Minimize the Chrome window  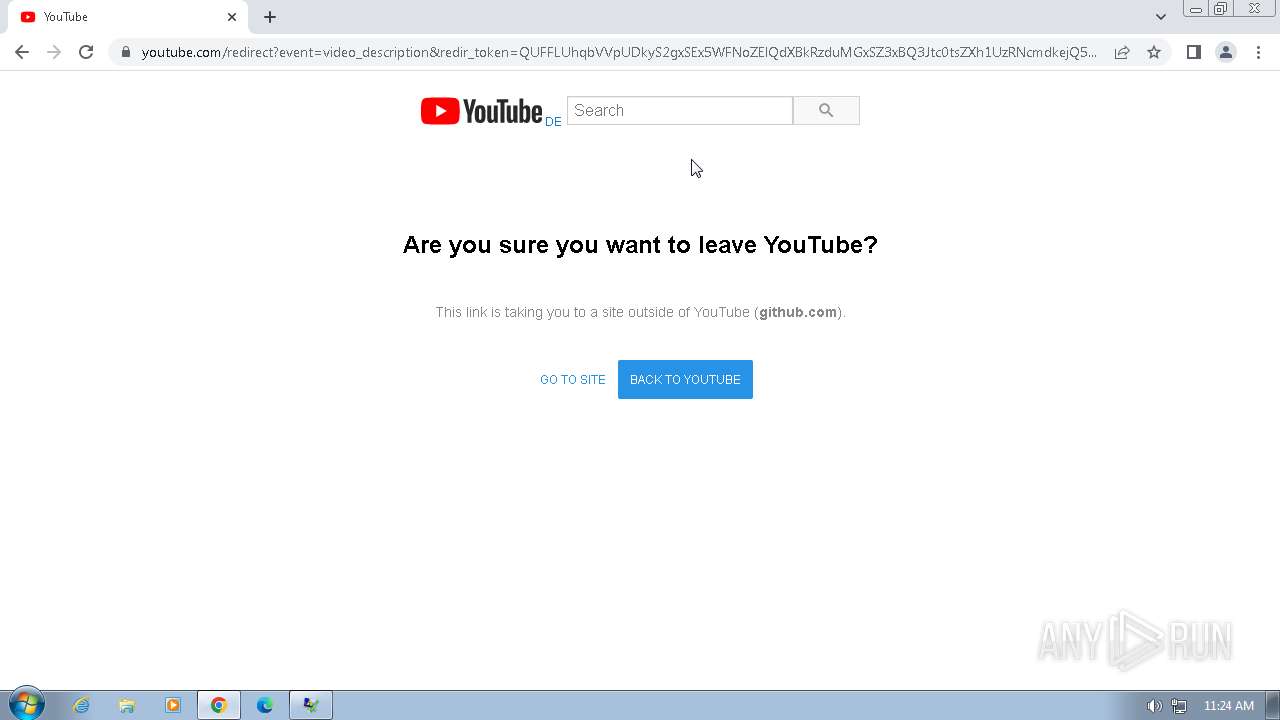(1195, 9)
